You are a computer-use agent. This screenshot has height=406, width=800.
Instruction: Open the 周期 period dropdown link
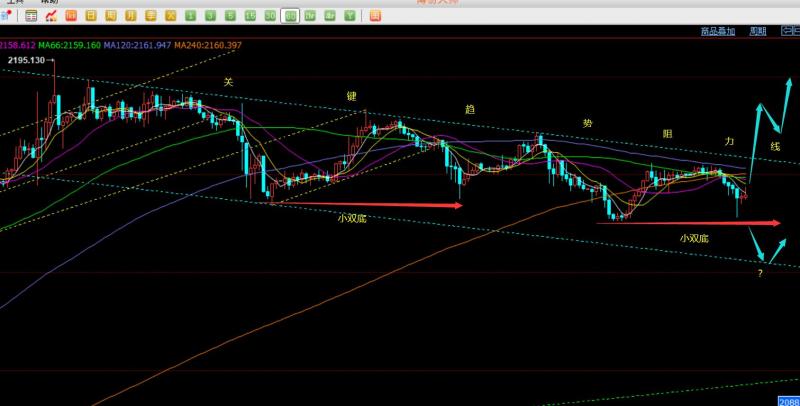pyautogui.click(x=758, y=31)
